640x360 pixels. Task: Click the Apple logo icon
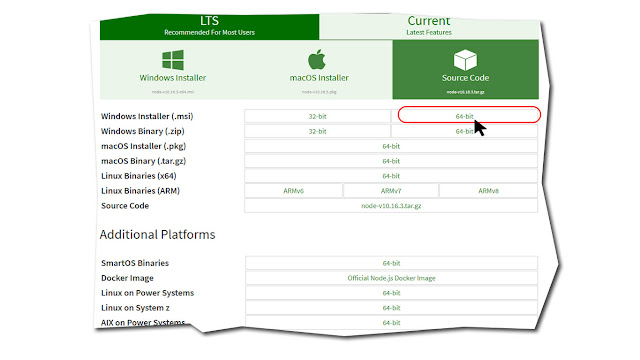click(x=317, y=60)
